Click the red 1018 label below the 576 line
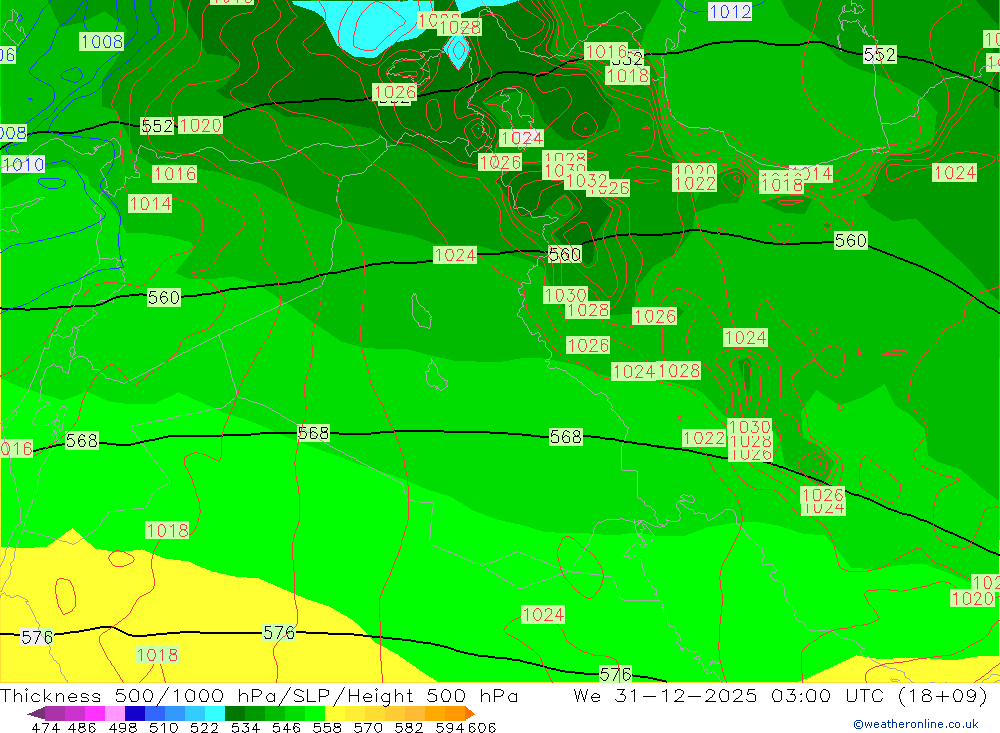 (x=157, y=655)
